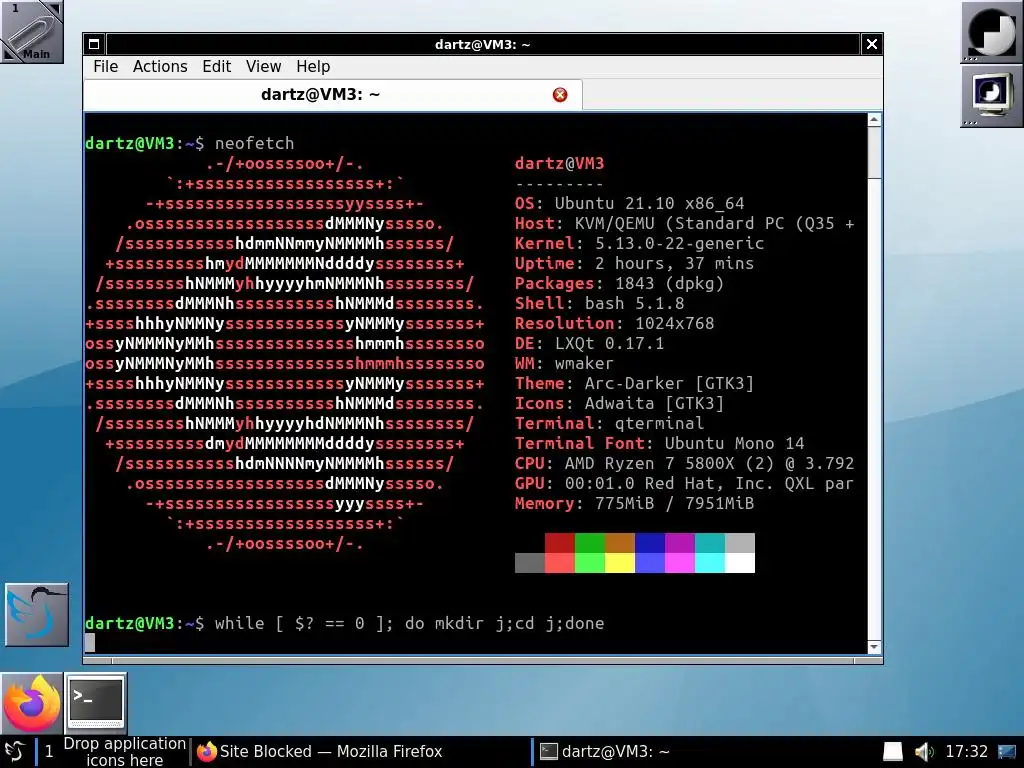This screenshot has width=1024, height=768.
Task: Click the 'Shell: bash 5.1.8' line
Action: pos(600,303)
